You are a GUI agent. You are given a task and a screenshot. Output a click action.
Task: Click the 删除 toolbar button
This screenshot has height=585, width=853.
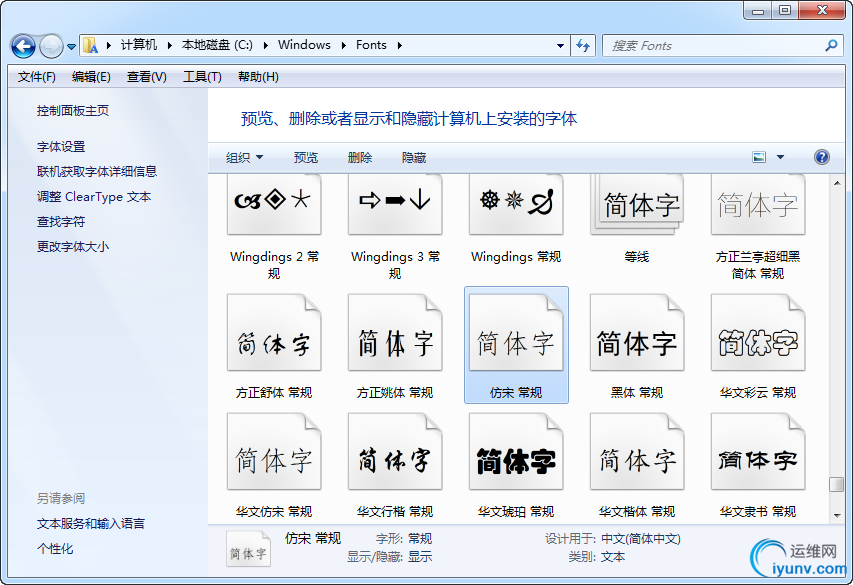(x=360, y=158)
